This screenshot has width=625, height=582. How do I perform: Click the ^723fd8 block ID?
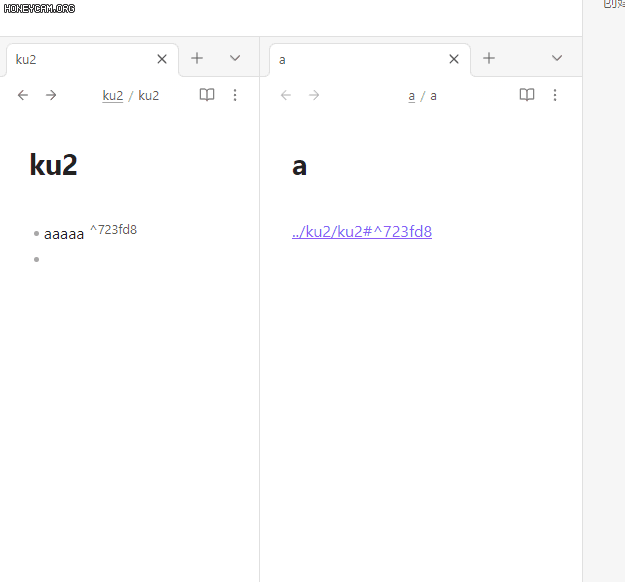113,230
